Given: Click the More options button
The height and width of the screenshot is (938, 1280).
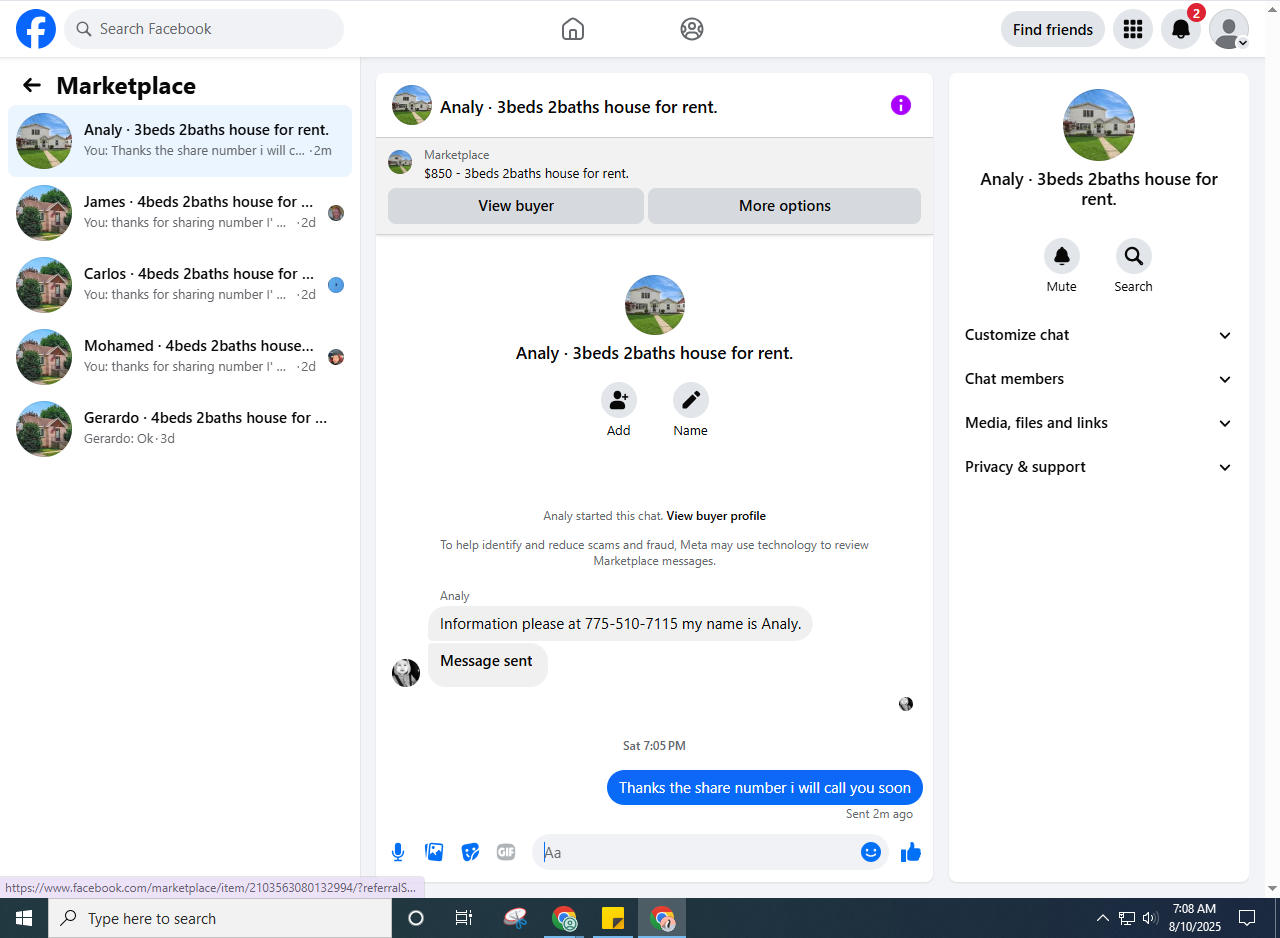Looking at the screenshot, I should (785, 206).
